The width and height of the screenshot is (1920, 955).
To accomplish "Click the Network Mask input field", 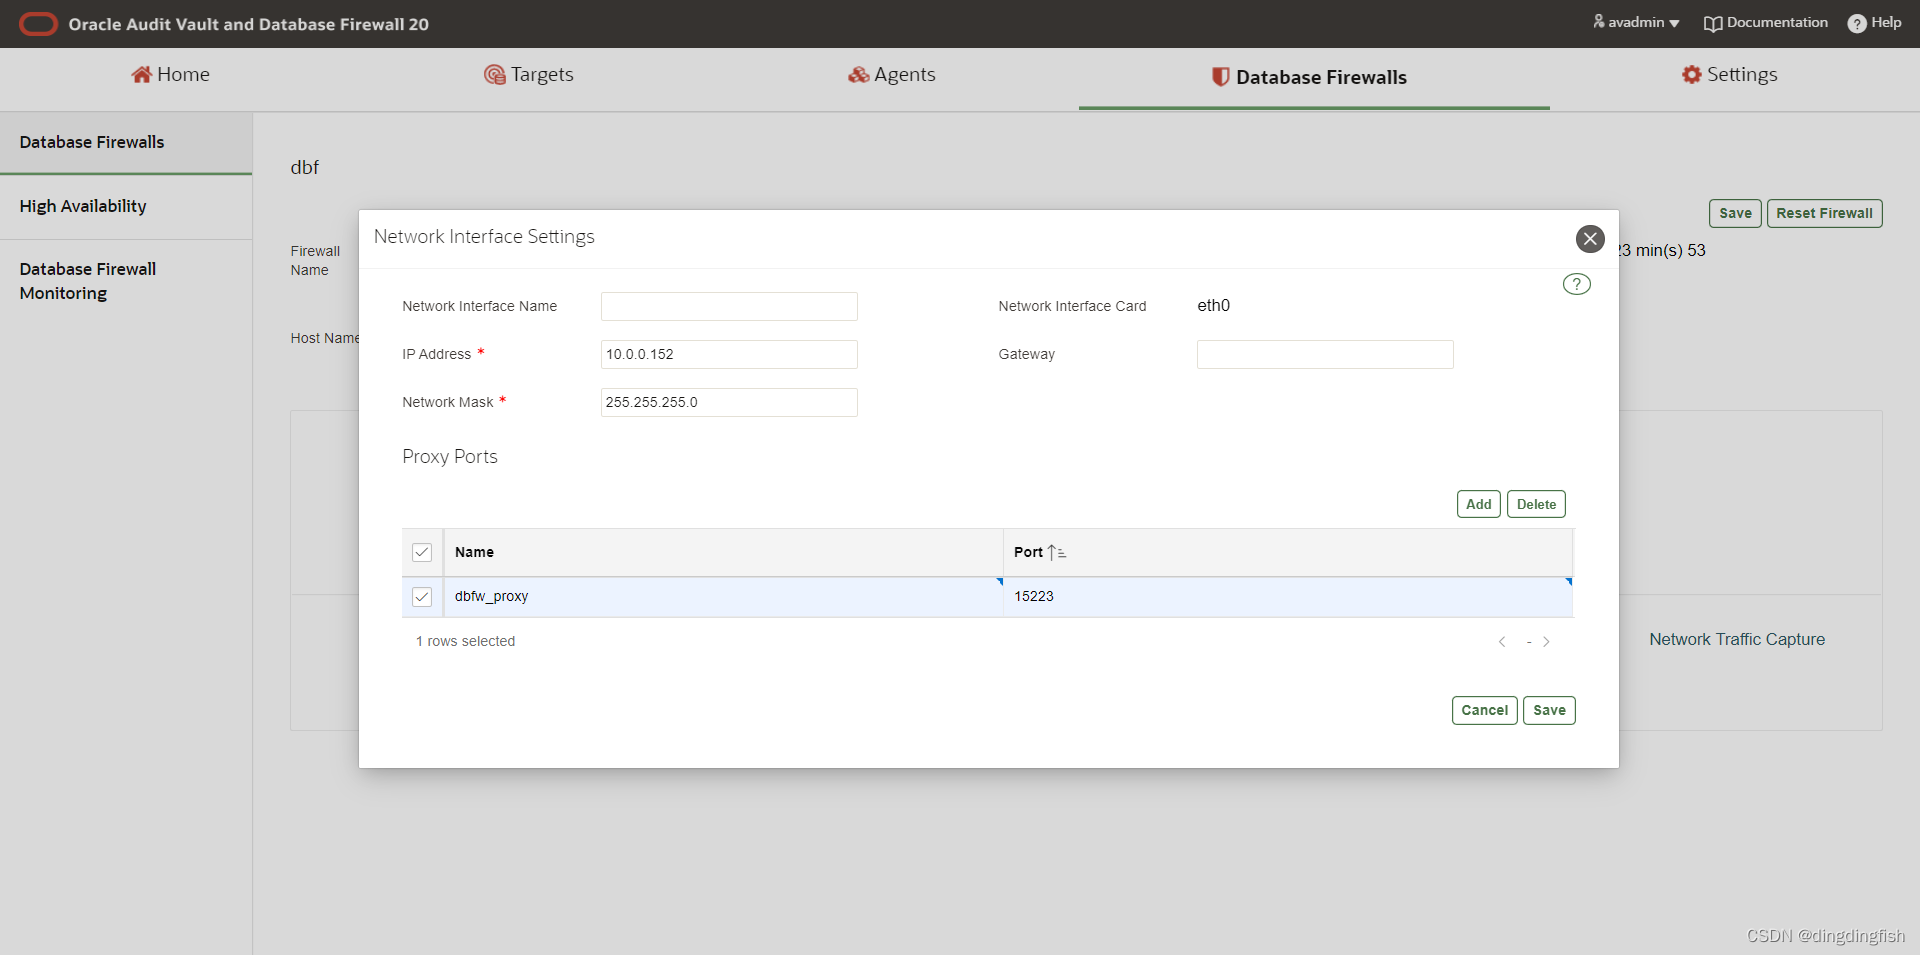I will [x=729, y=402].
